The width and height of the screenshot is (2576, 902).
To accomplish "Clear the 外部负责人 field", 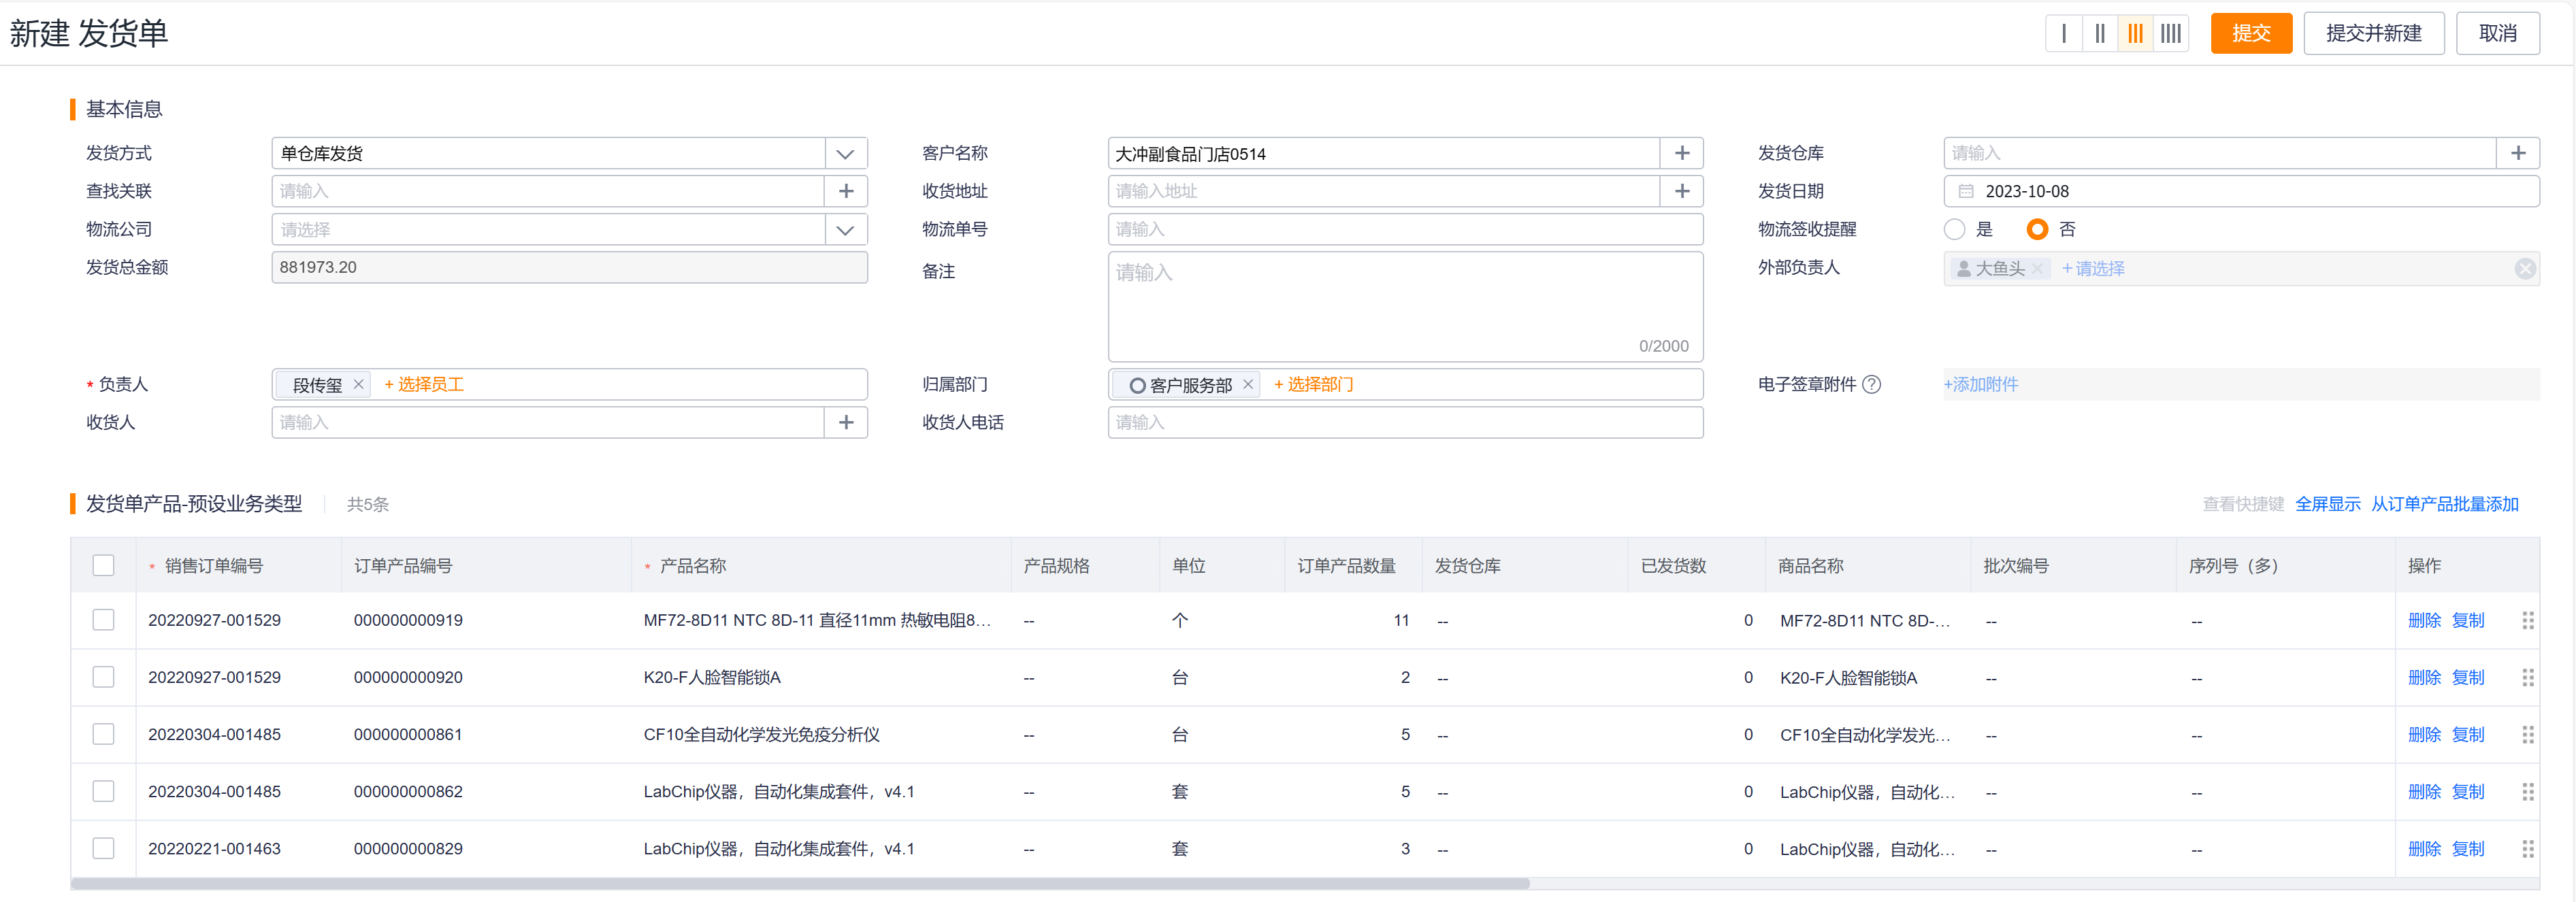I will point(2525,268).
